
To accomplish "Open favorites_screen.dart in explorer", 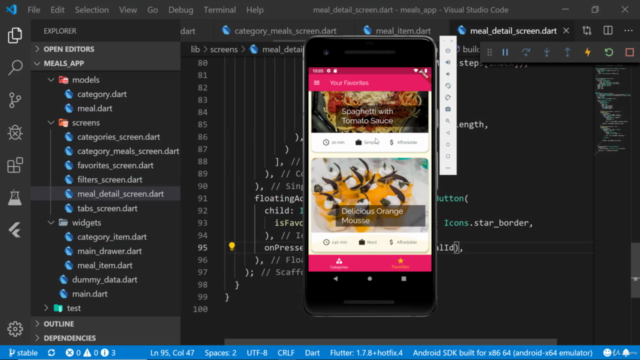I will coord(115,165).
